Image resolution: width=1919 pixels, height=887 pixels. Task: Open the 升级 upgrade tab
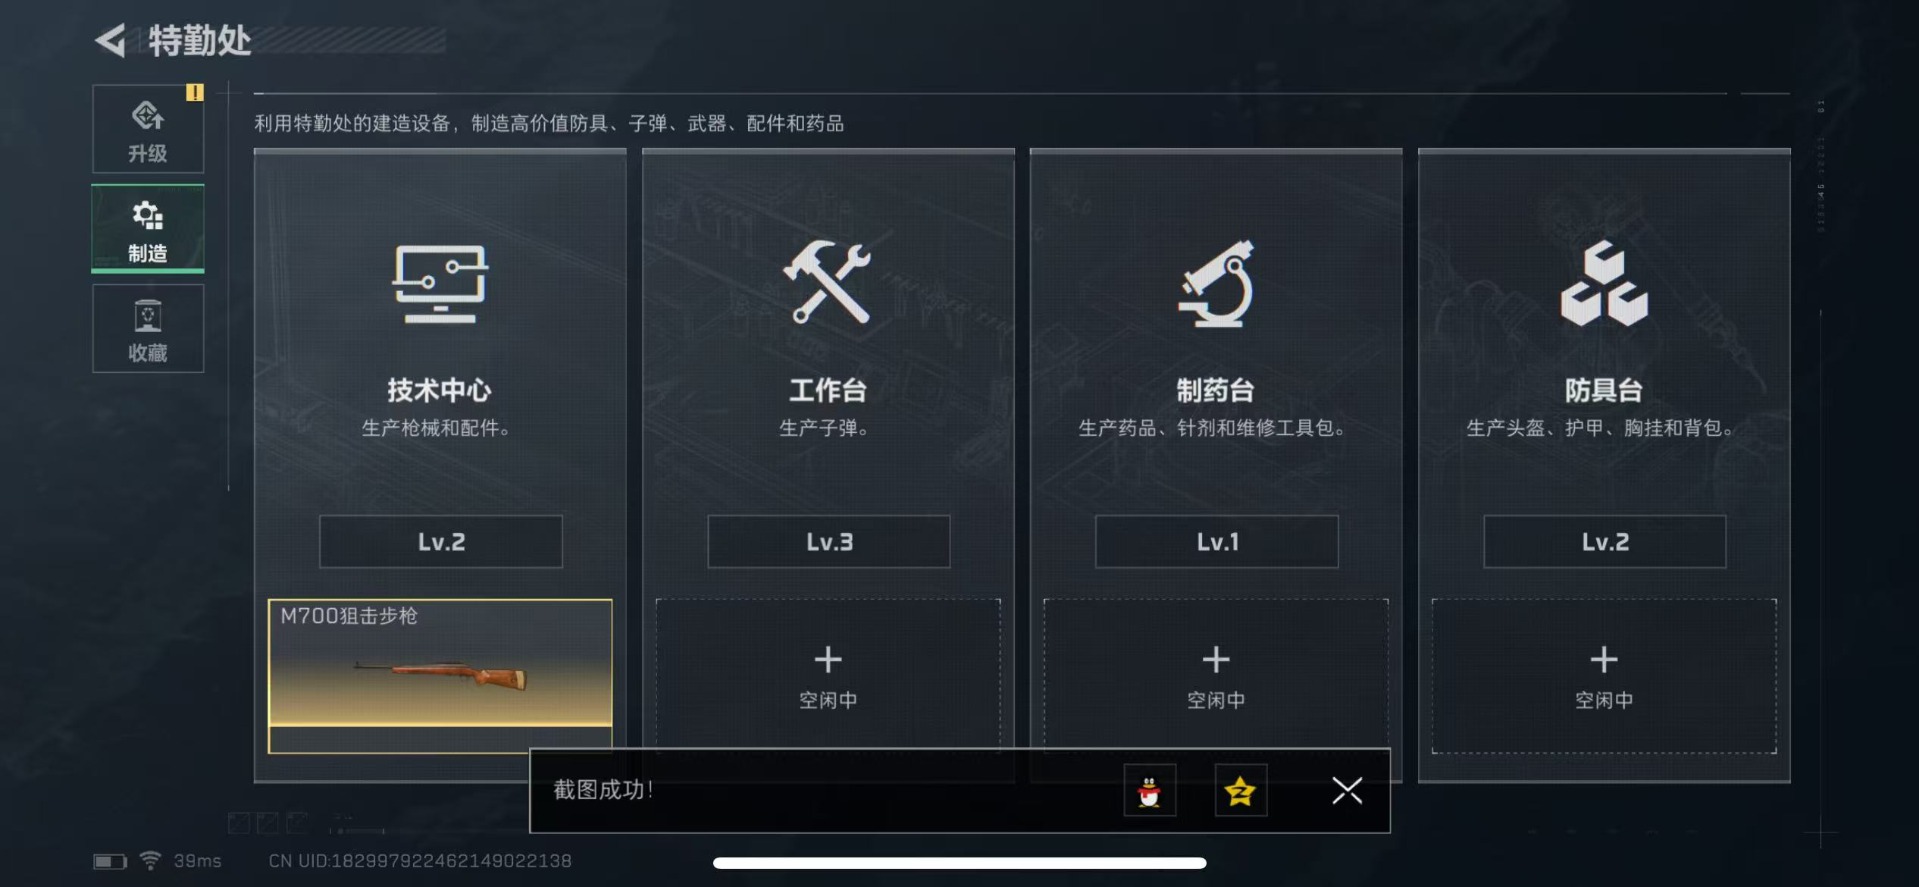point(148,129)
